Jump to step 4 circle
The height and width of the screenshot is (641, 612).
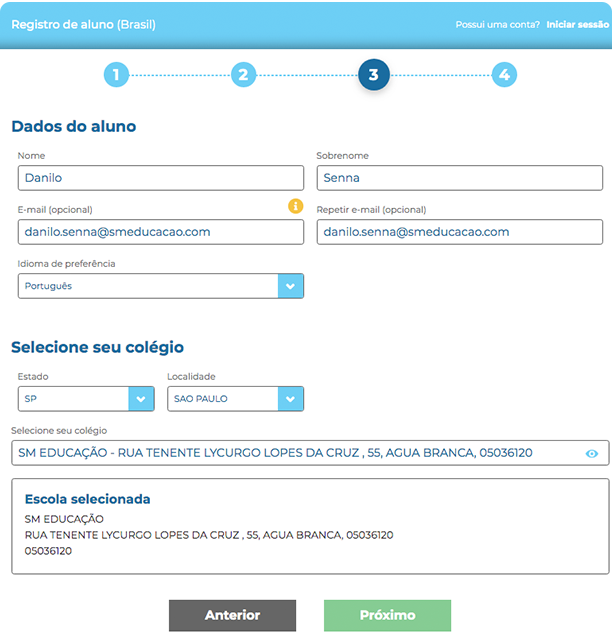click(x=504, y=75)
